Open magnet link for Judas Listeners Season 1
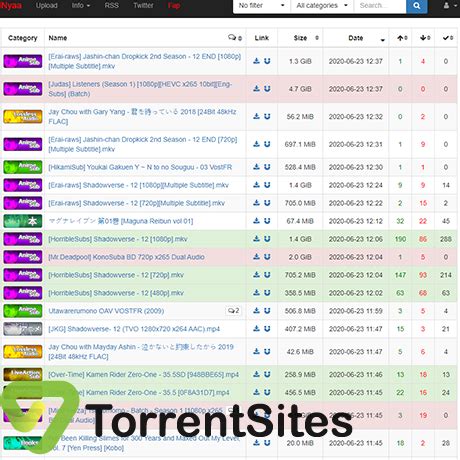Screen dimensions: 460x460 (267, 89)
